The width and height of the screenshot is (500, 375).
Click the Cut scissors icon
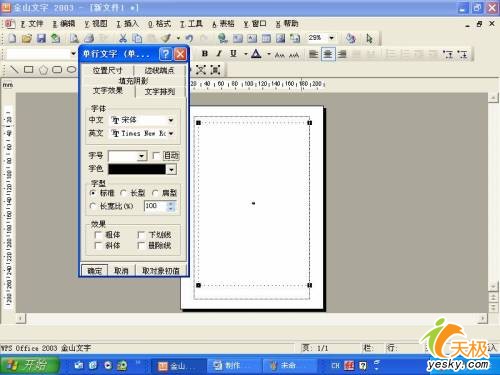(x=123, y=38)
